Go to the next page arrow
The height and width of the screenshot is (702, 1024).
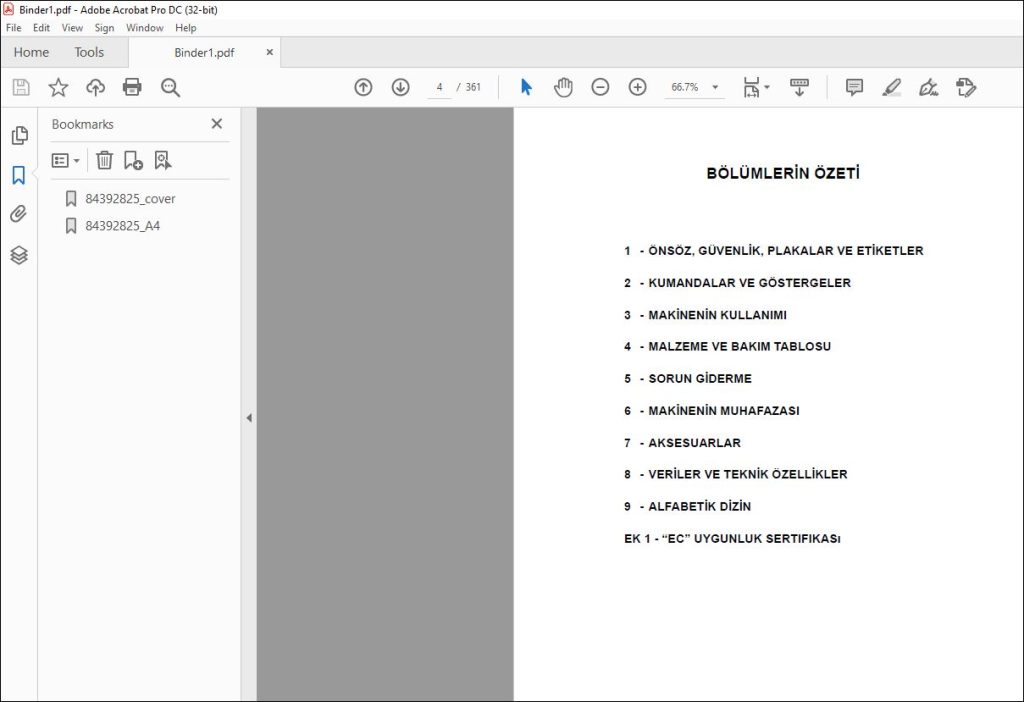[400, 87]
